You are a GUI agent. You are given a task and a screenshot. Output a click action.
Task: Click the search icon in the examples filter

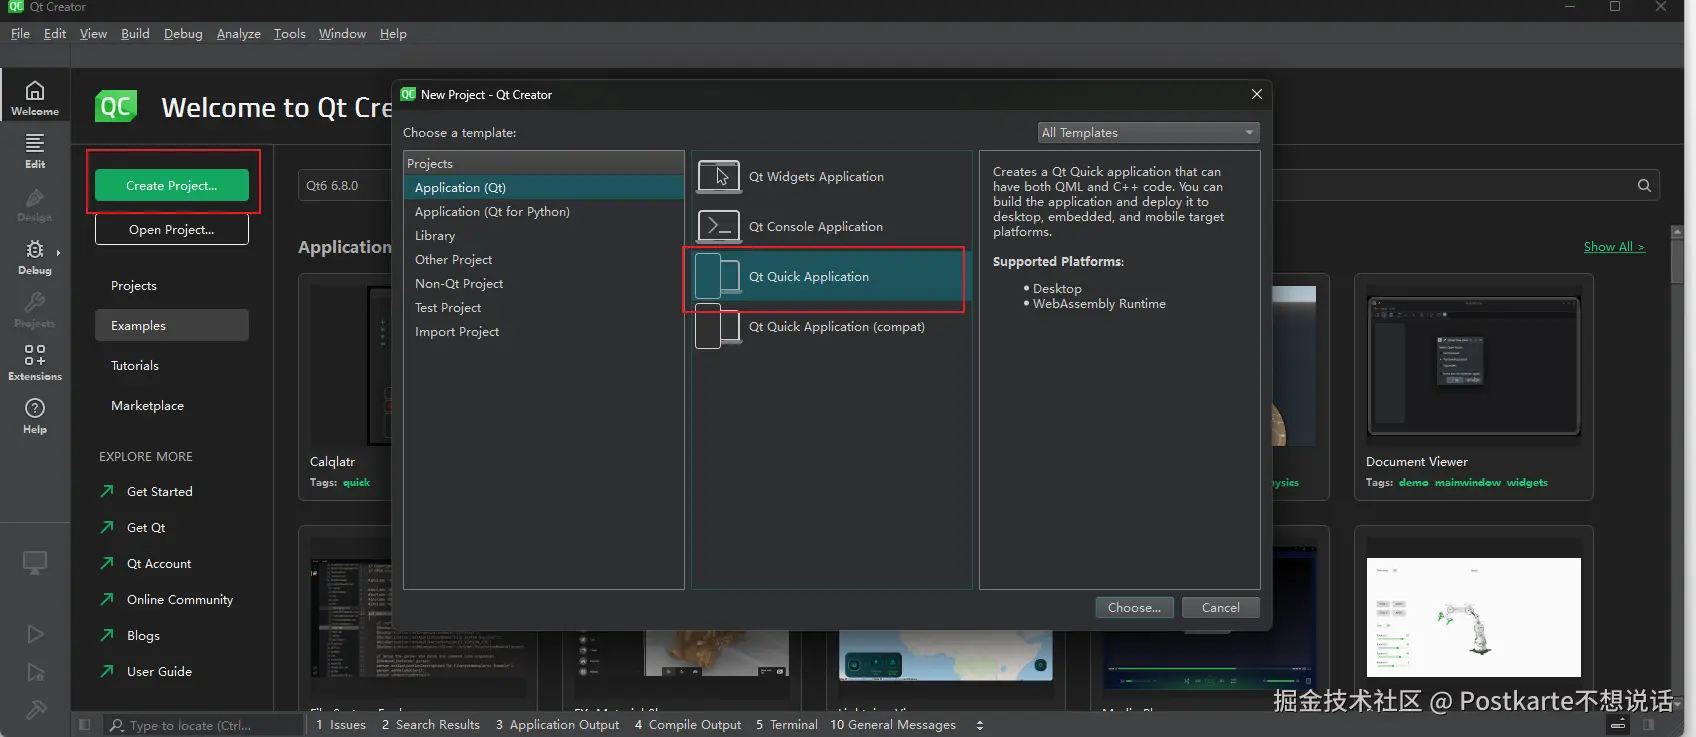coord(1644,185)
